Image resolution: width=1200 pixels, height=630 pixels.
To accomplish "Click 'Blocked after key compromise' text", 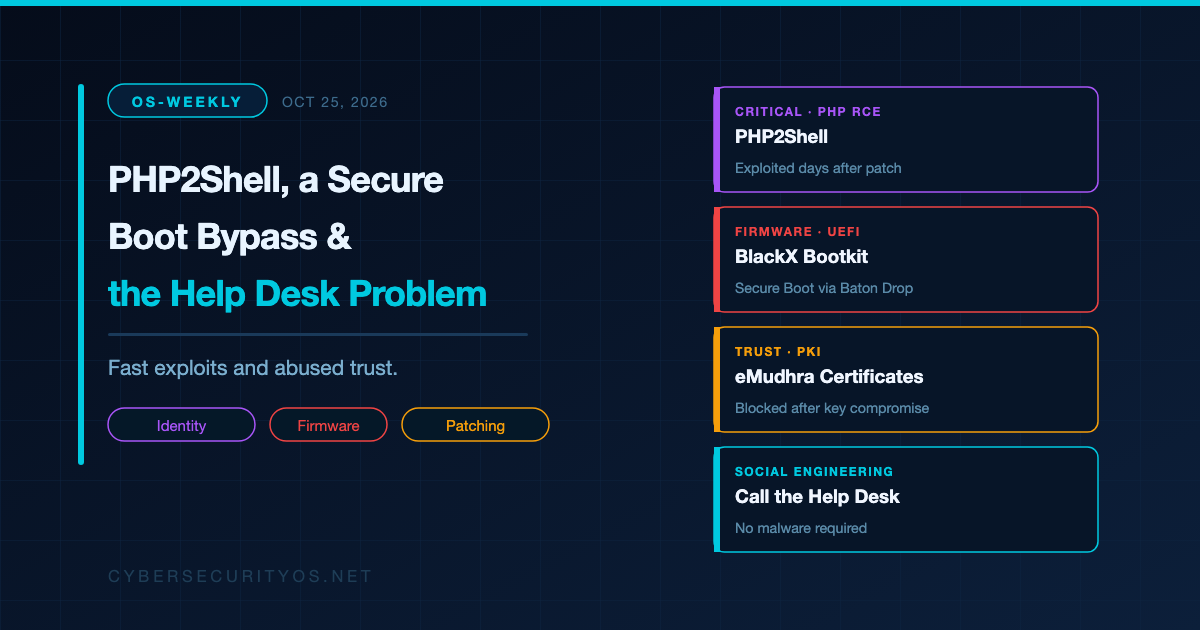I will click(x=832, y=408).
